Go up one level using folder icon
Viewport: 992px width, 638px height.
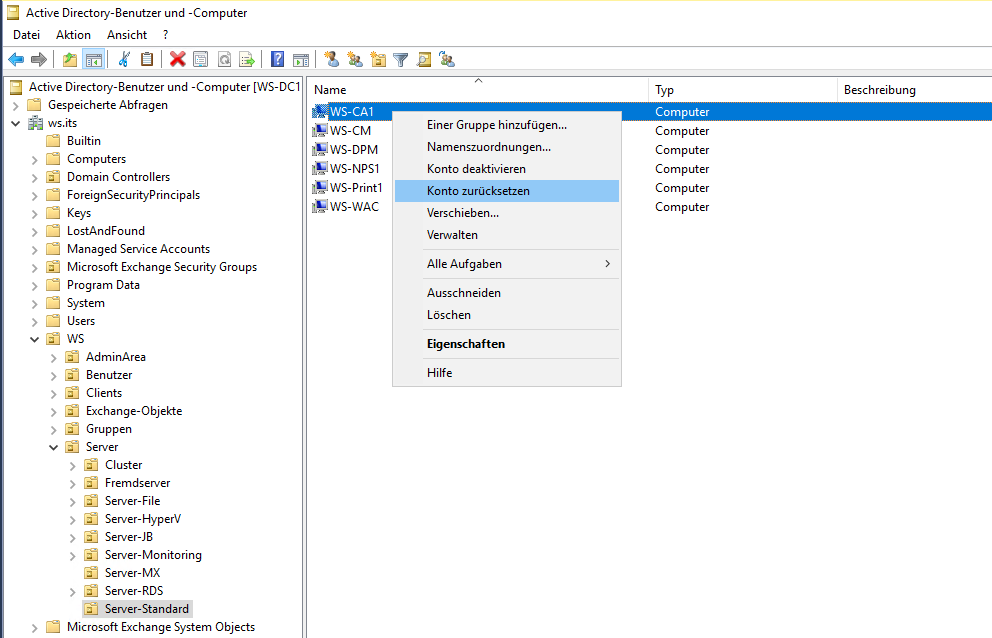click(70, 59)
